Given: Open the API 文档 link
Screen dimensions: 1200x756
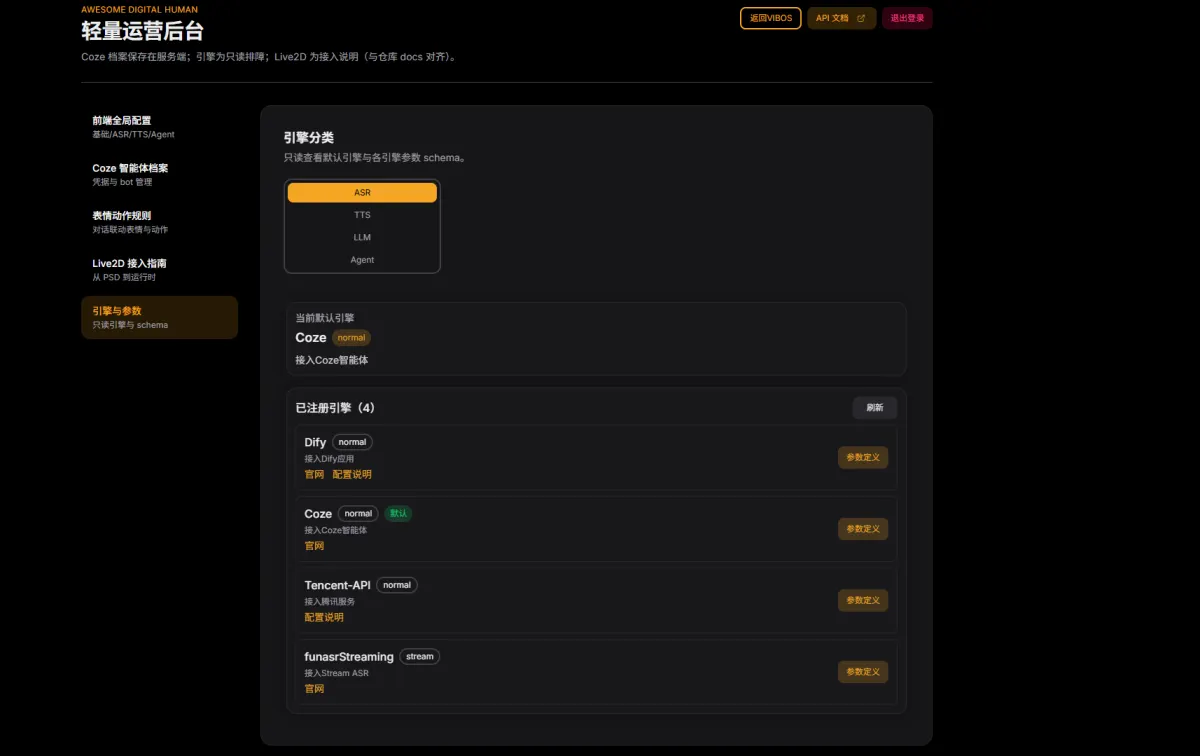Looking at the screenshot, I should tap(841, 18).
